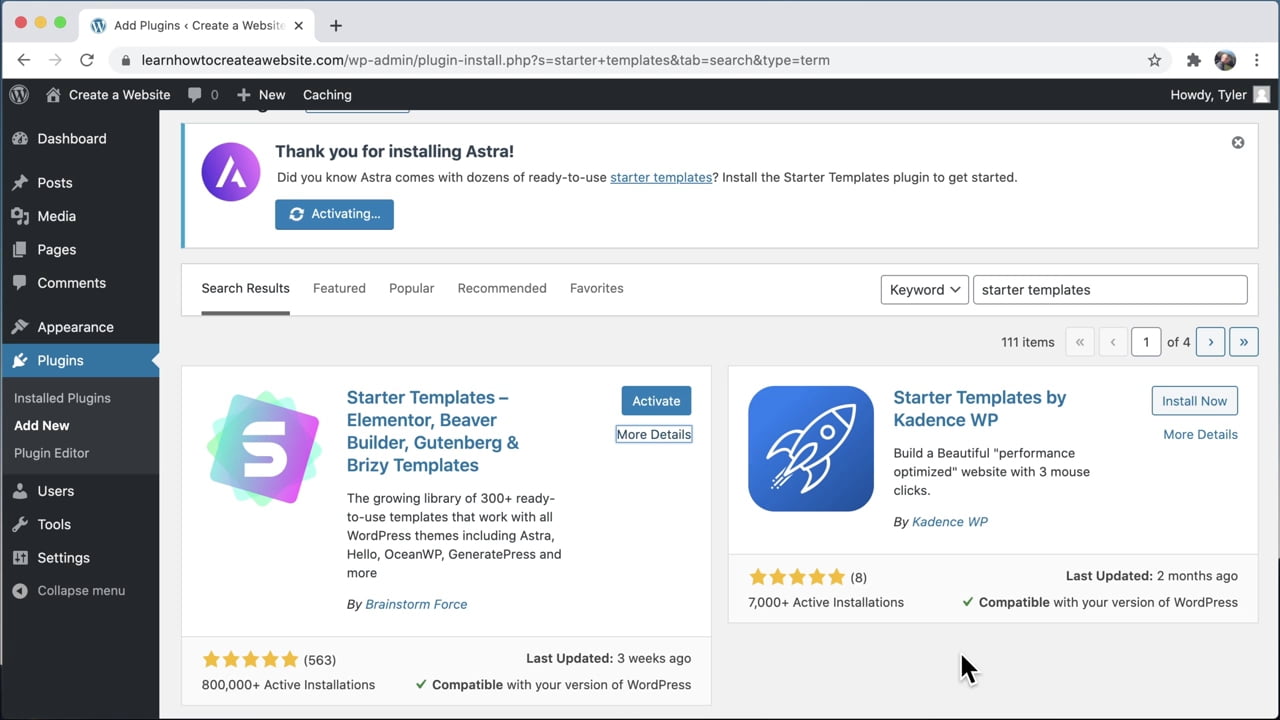Switch to the Featured tab
The height and width of the screenshot is (720, 1280).
click(x=339, y=288)
